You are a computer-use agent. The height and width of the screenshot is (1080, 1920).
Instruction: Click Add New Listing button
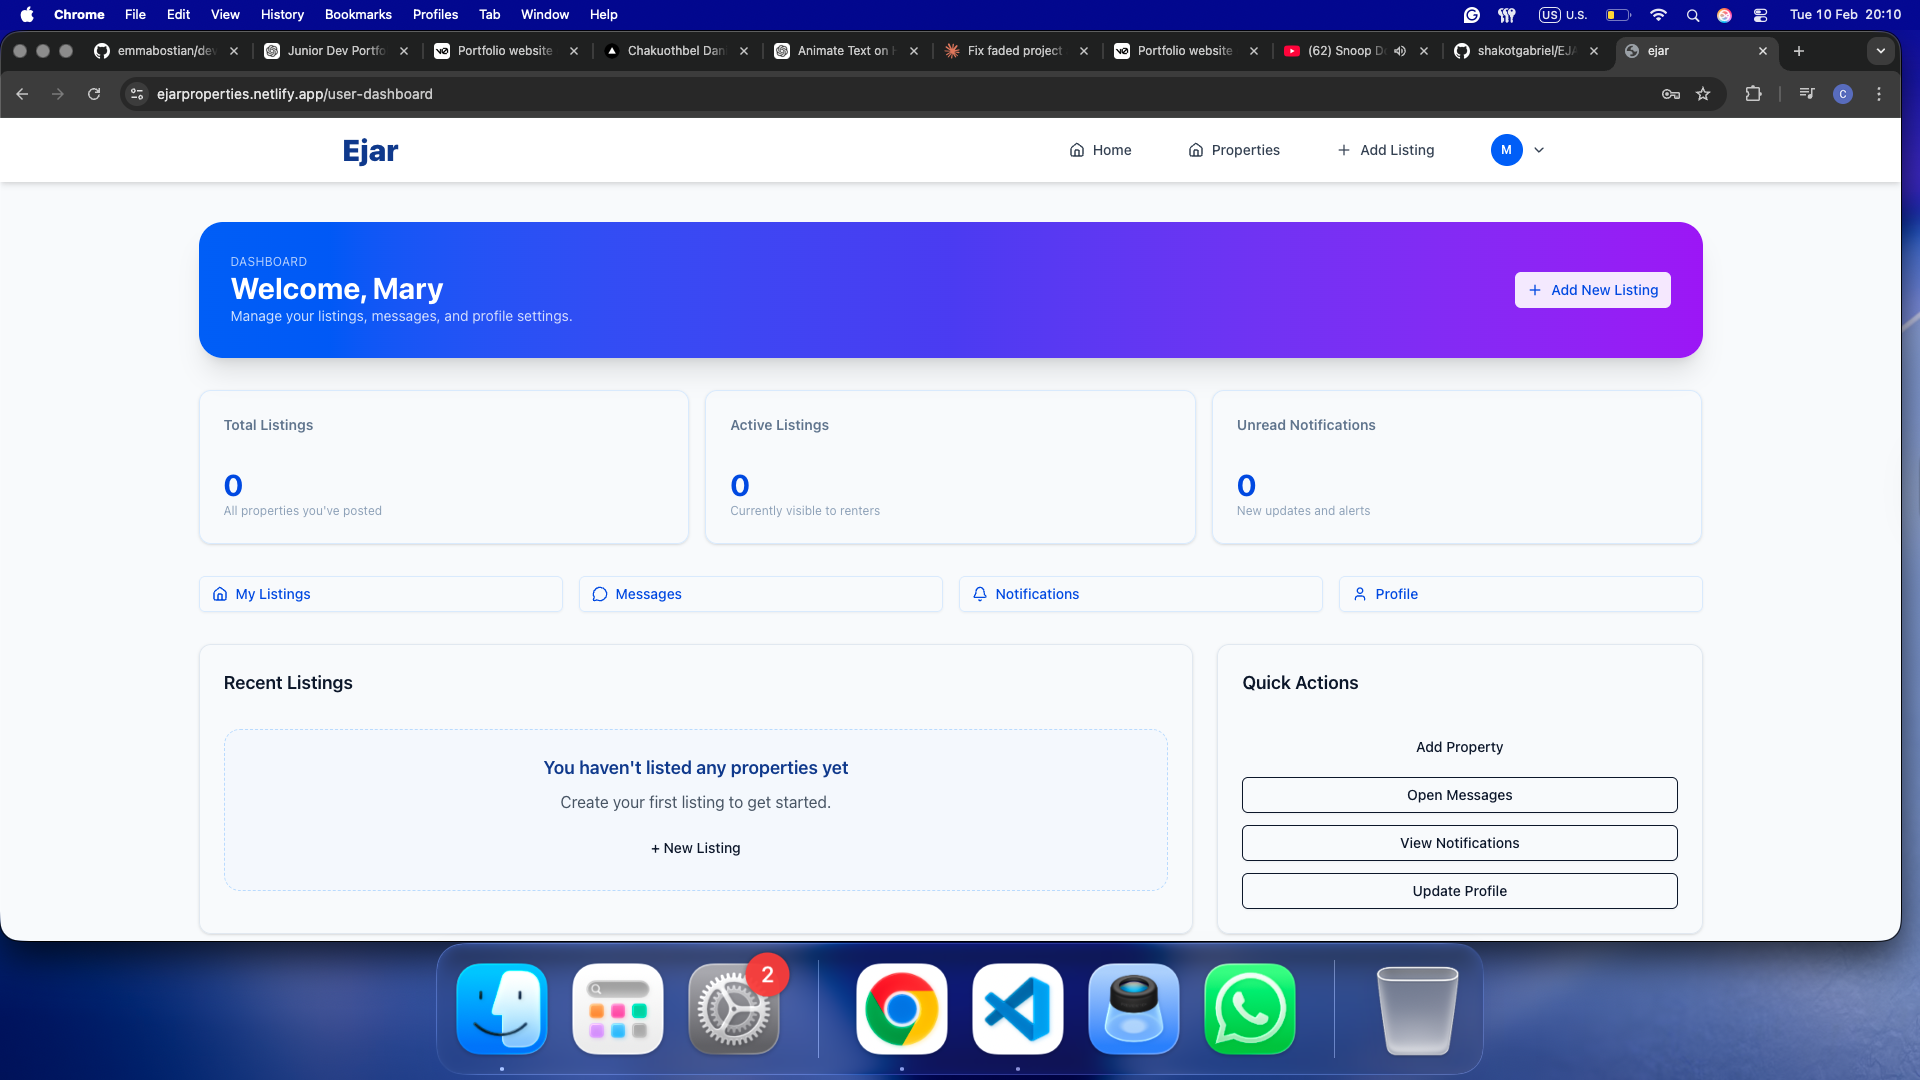point(1592,290)
